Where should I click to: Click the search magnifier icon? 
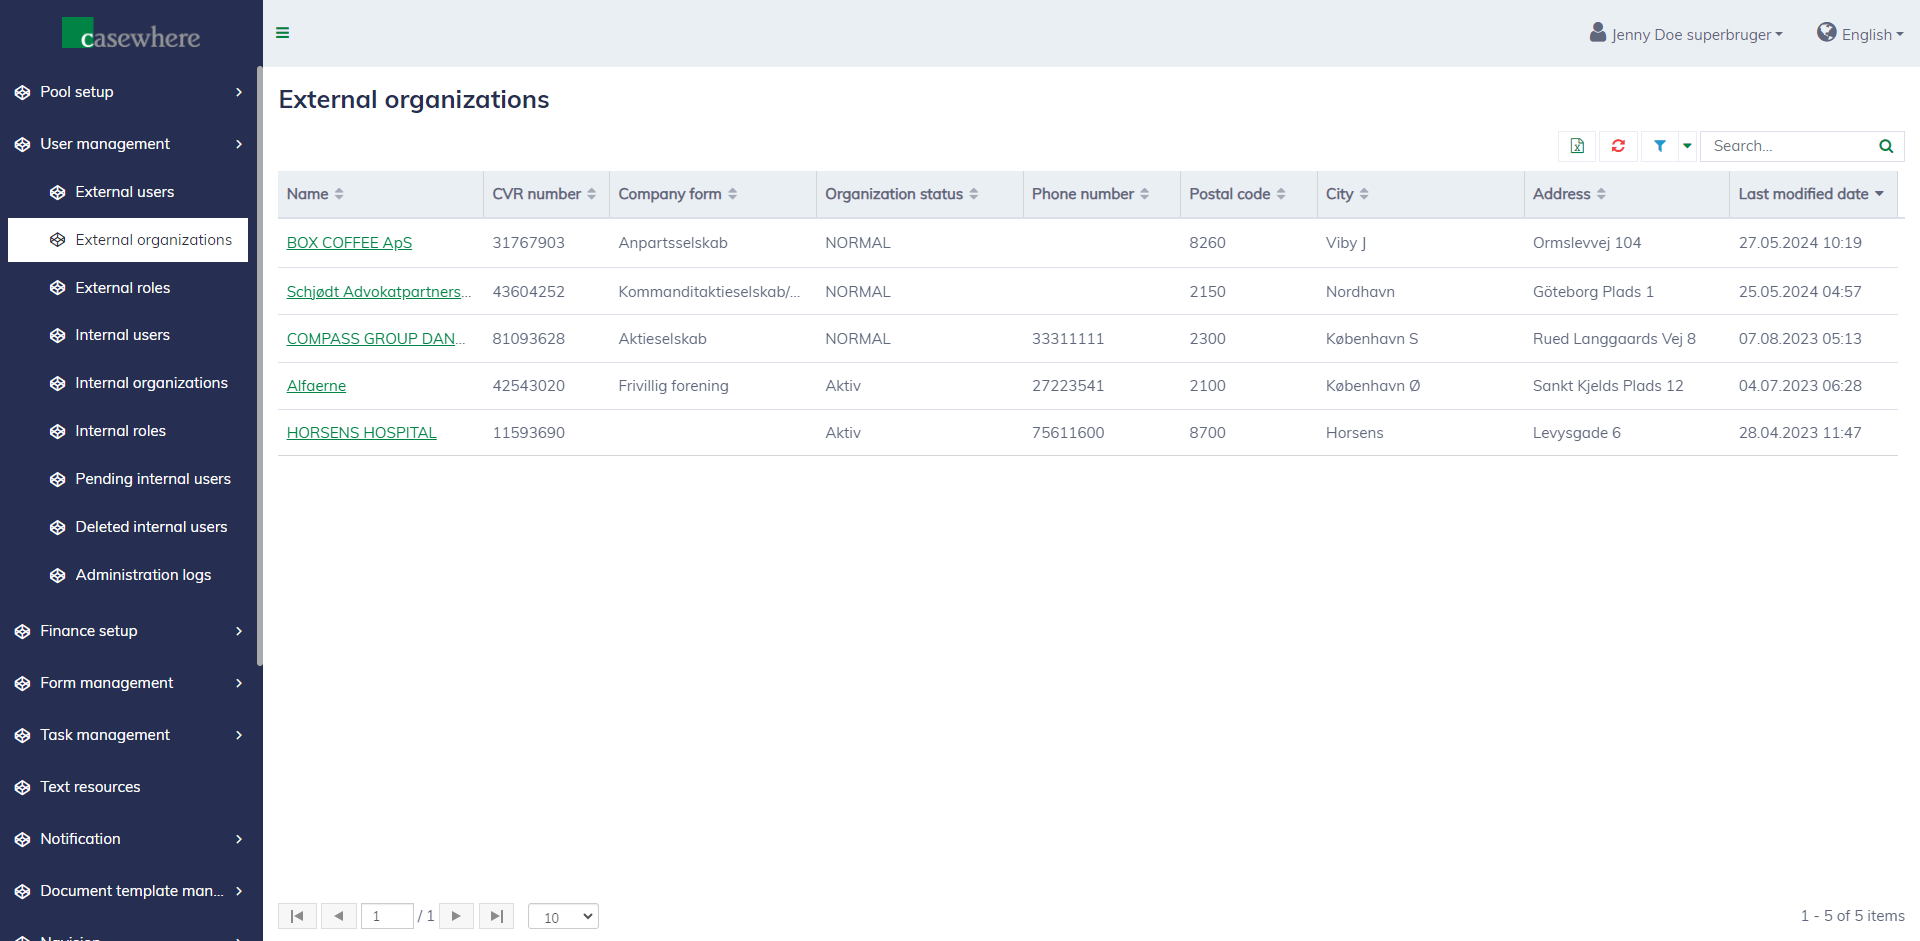click(x=1886, y=146)
